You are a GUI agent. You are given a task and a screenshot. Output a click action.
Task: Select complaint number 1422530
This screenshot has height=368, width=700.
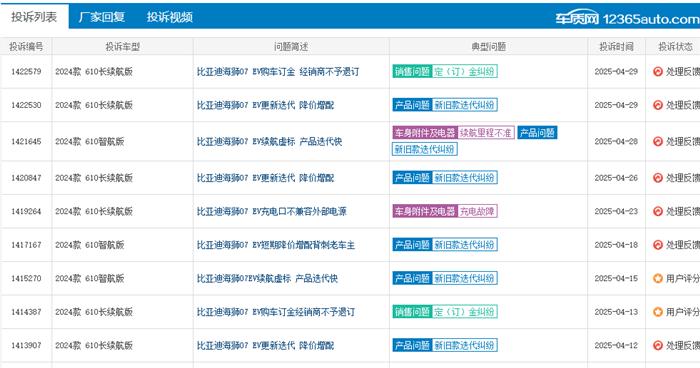(26, 105)
